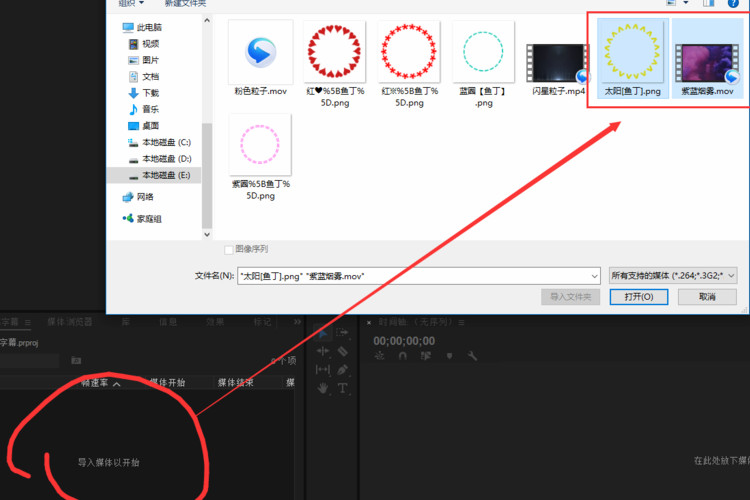
Task: Select 本地磁盘 (D:) in the sidebar
Action: pyautogui.click(x=165, y=159)
